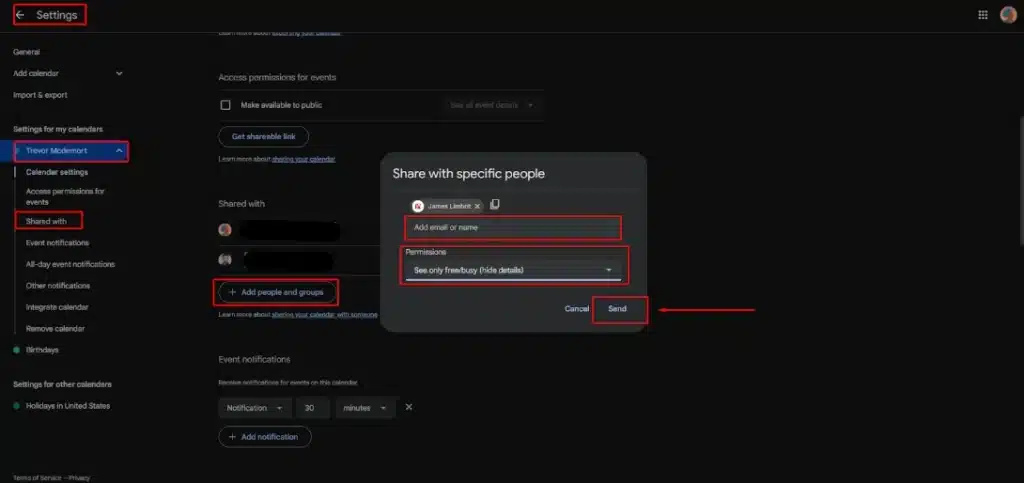
Task: Open the account profile avatar
Action: coord(1008,15)
